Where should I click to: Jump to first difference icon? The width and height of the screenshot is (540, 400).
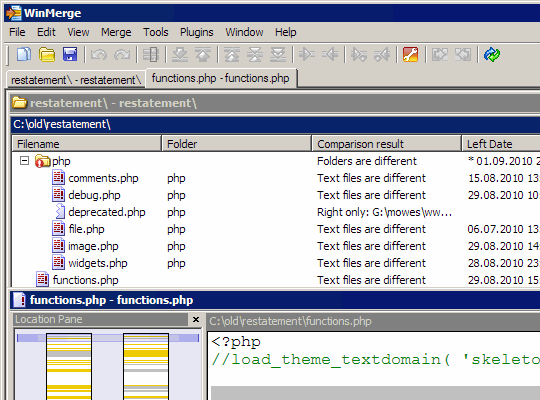tap(232, 54)
